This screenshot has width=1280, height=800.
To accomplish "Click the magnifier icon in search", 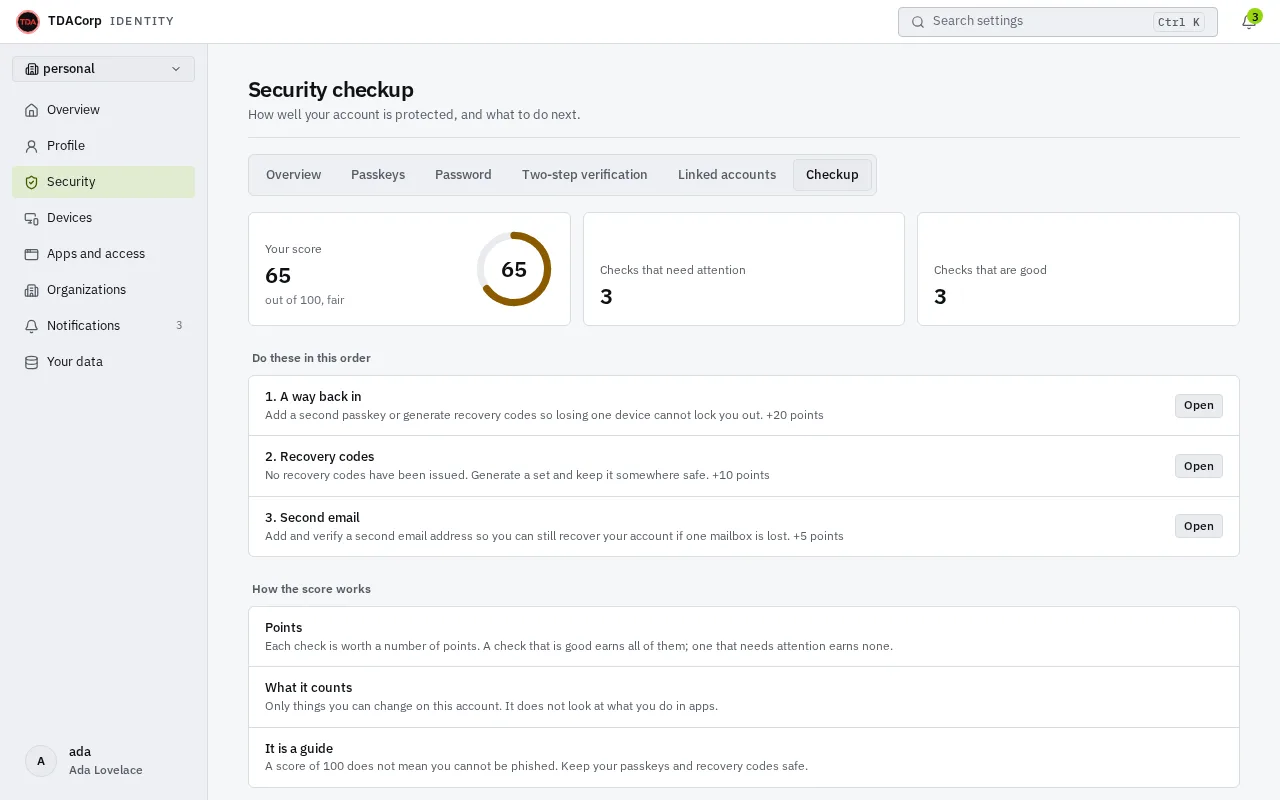I will point(918,22).
